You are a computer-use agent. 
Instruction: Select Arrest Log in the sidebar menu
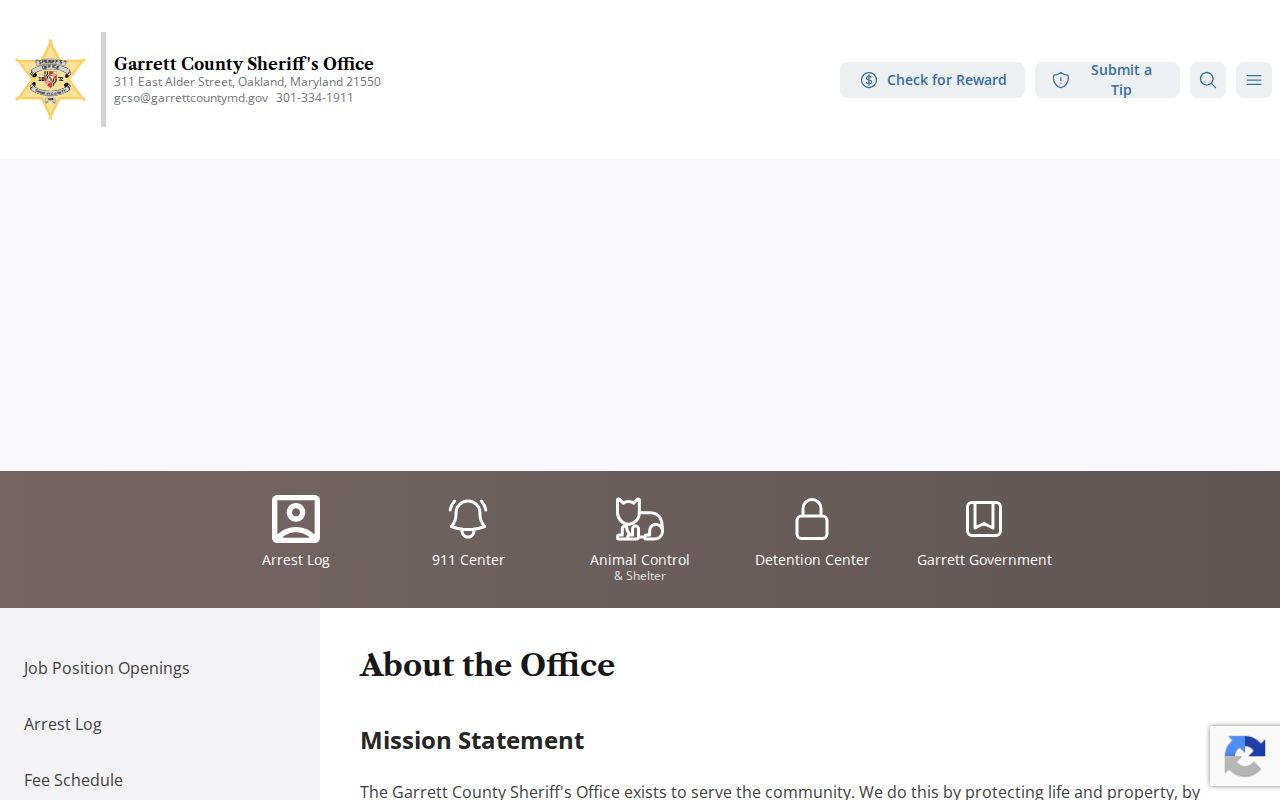coord(63,724)
